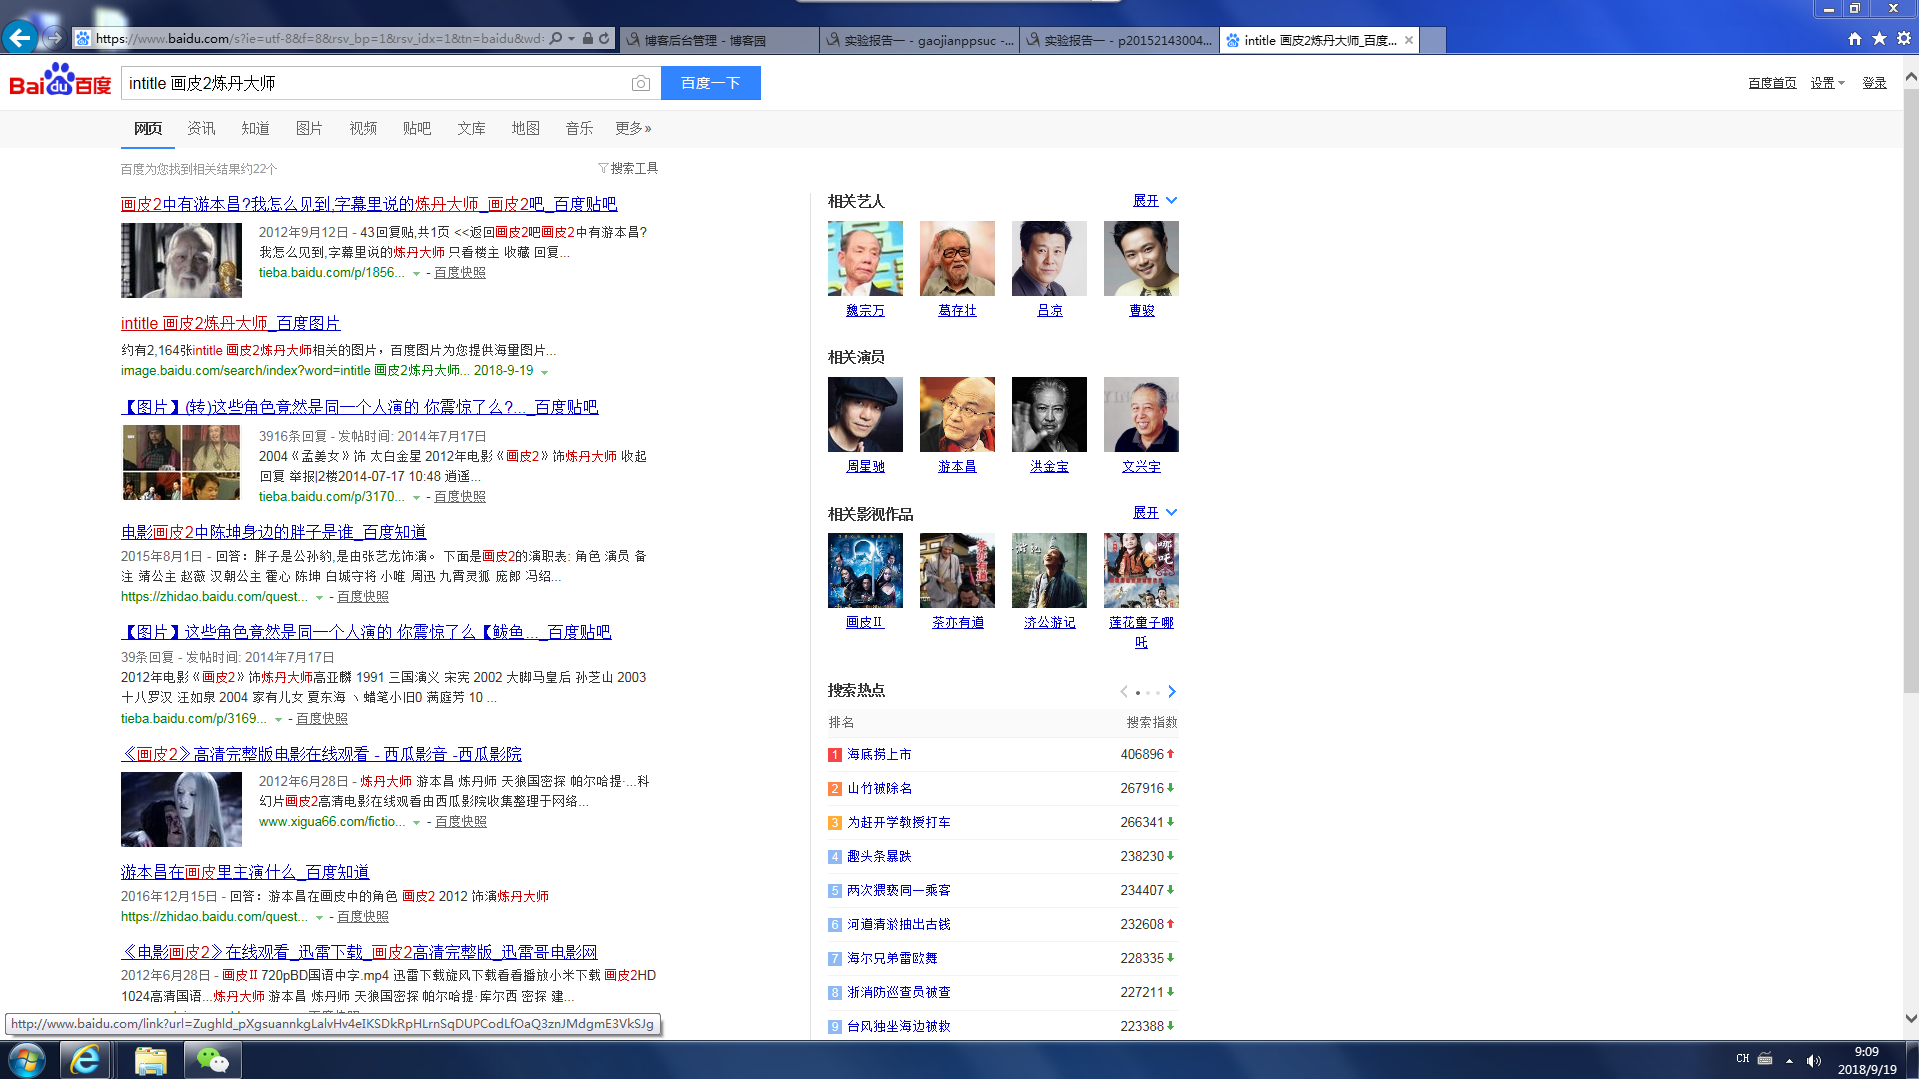Open File Explorer from taskbar
This screenshot has height=1079, width=1919.
(150, 1060)
